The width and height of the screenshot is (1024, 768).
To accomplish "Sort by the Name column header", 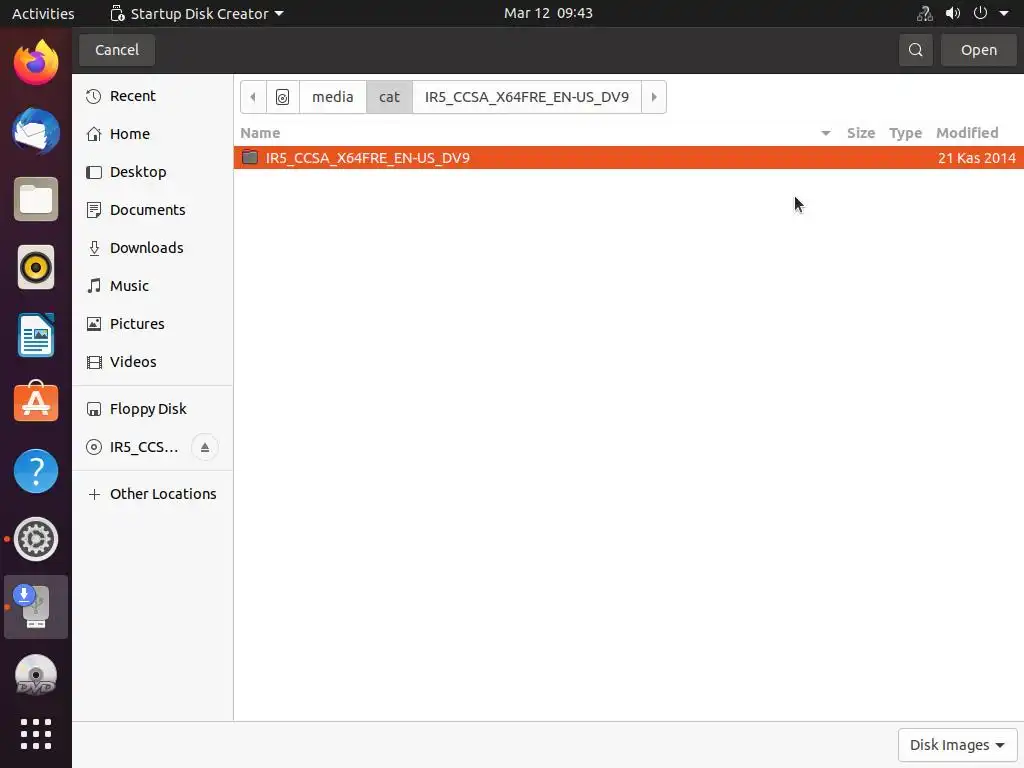I will [260, 133].
